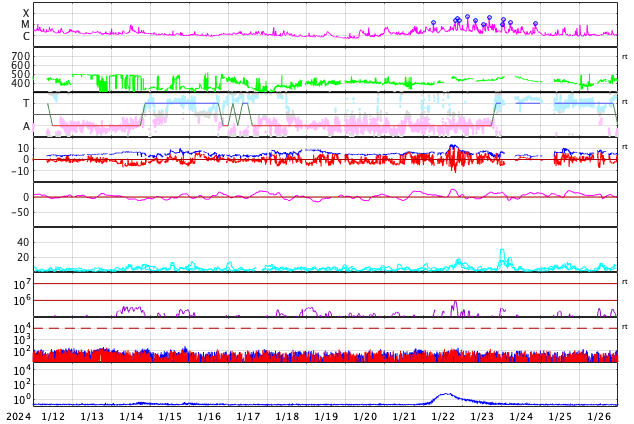Click the A sector axis label
The image size is (634, 424).
click(26, 127)
